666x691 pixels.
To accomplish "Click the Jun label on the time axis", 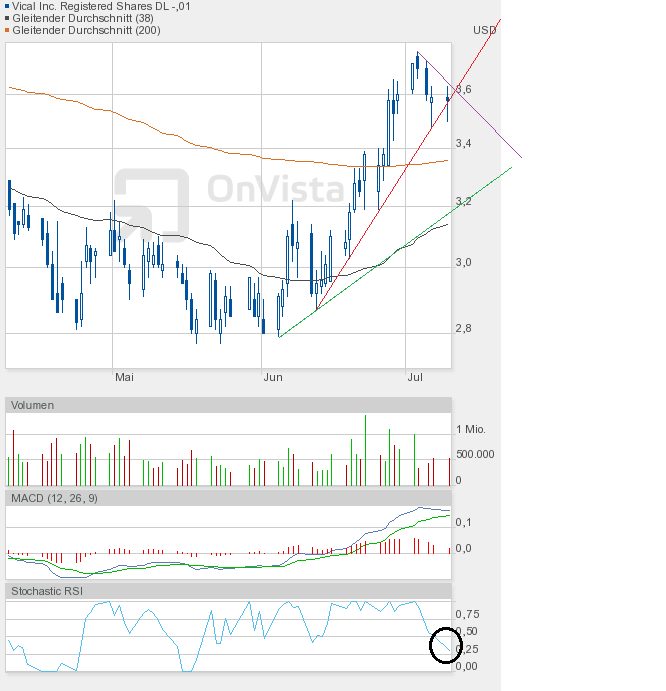I will 272,377.
